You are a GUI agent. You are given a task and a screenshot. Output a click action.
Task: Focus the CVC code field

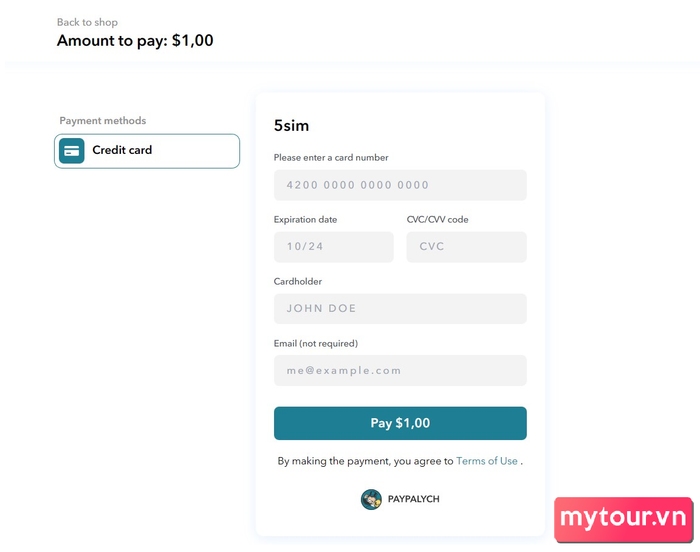point(467,247)
